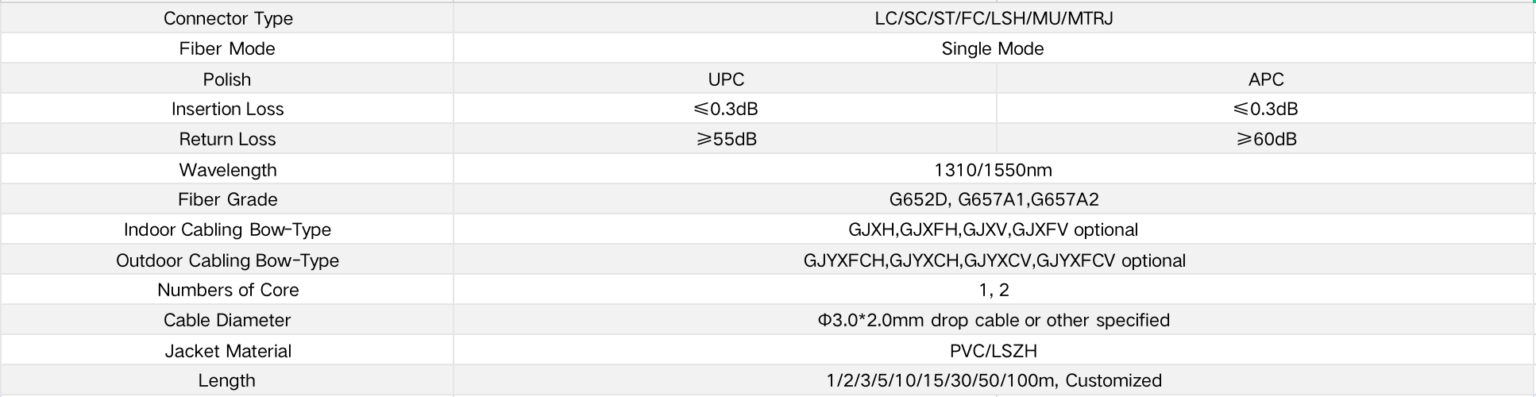Viewport: 1536px width, 397px height.
Task: Select the Numbers of Core label
Action: click(x=227, y=290)
